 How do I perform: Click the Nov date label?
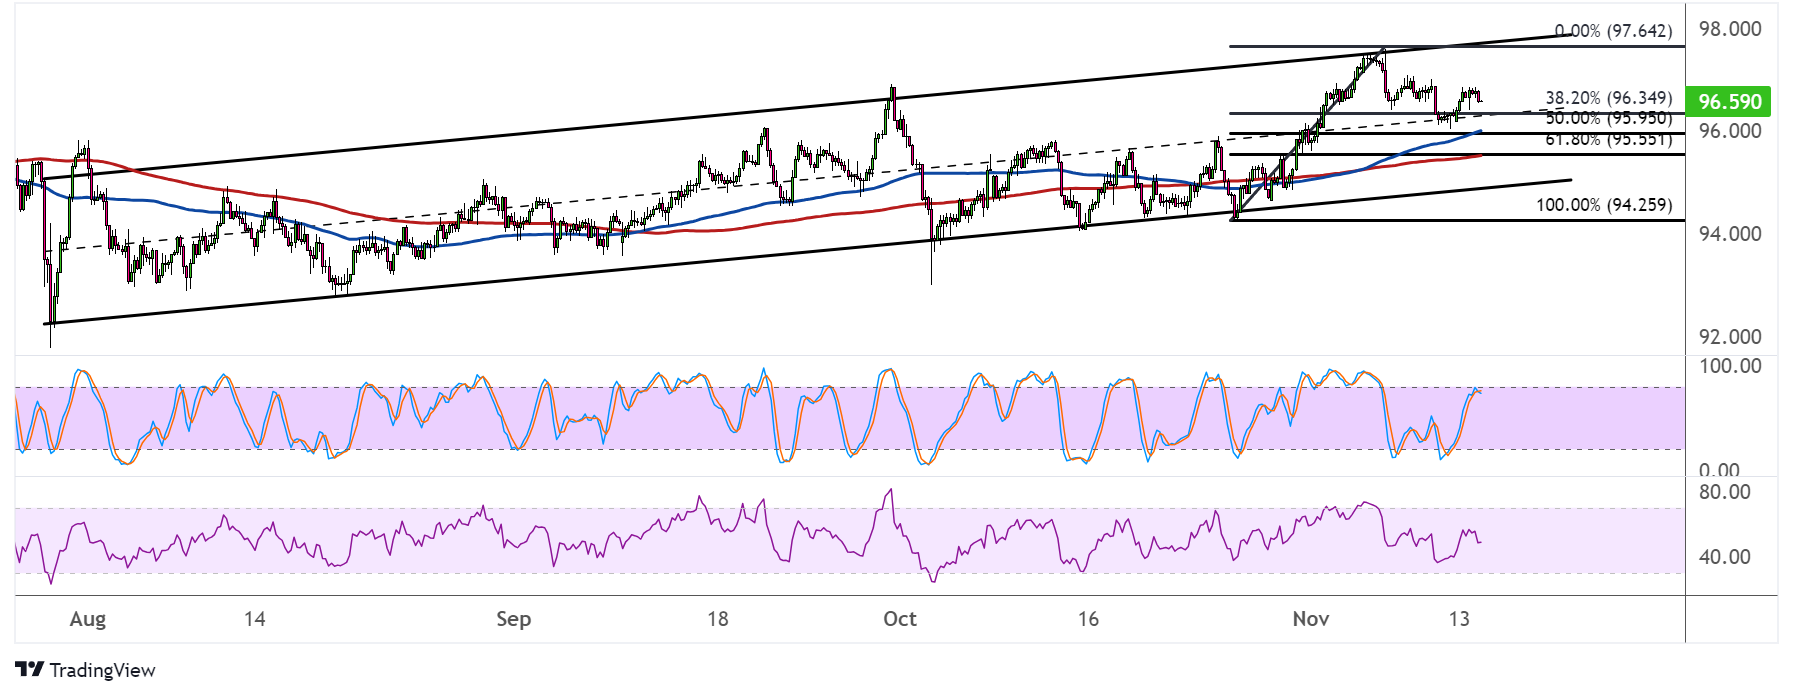click(x=1311, y=619)
